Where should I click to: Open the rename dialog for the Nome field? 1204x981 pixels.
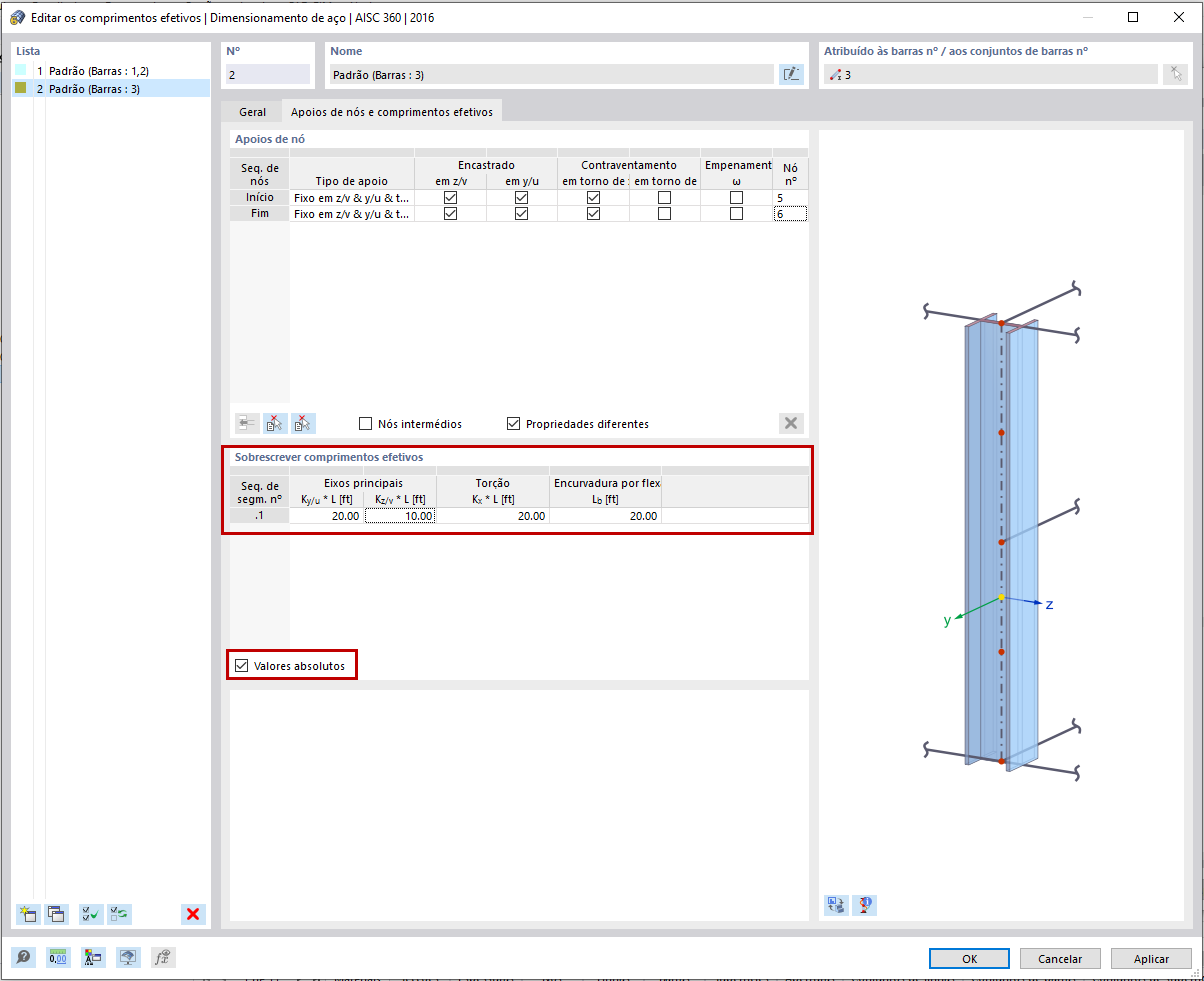[x=791, y=74]
